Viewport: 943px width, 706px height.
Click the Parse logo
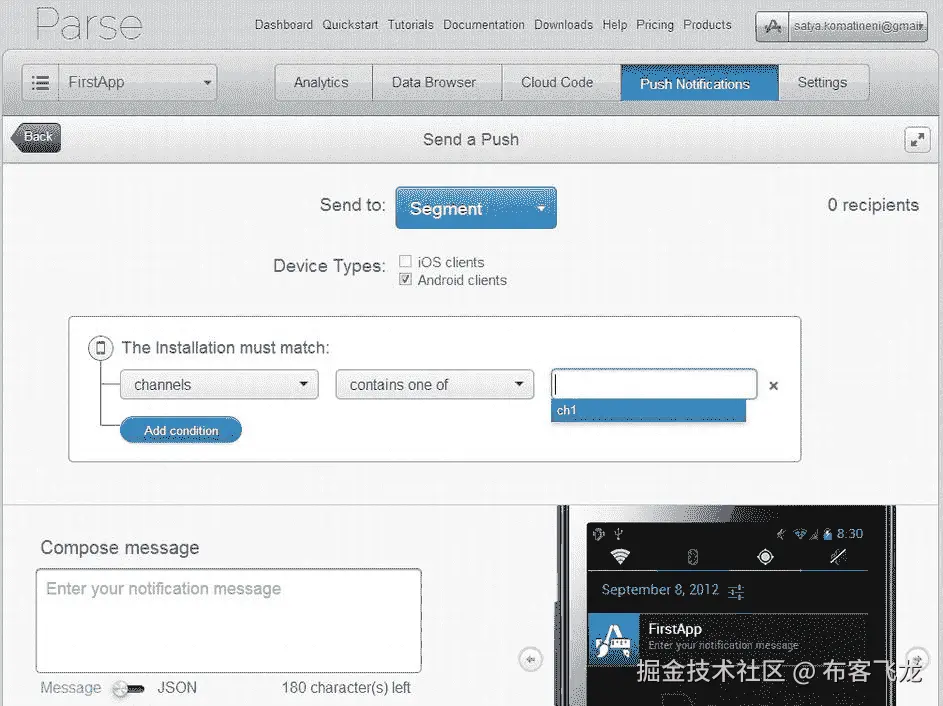pos(88,25)
